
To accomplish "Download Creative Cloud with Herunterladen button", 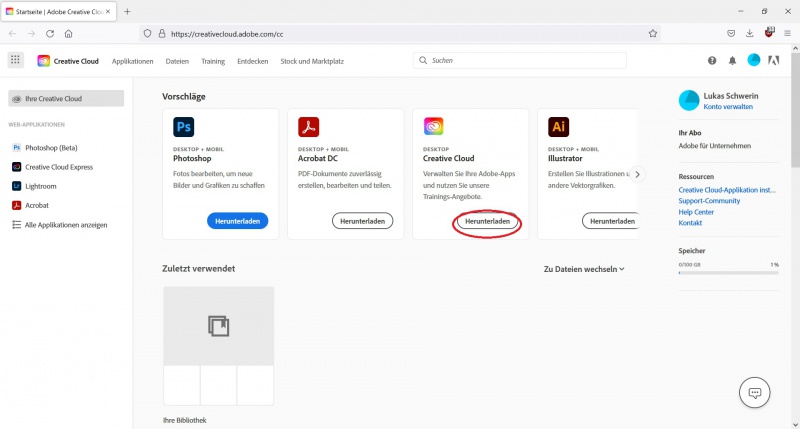I will pyautogui.click(x=487, y=221).
